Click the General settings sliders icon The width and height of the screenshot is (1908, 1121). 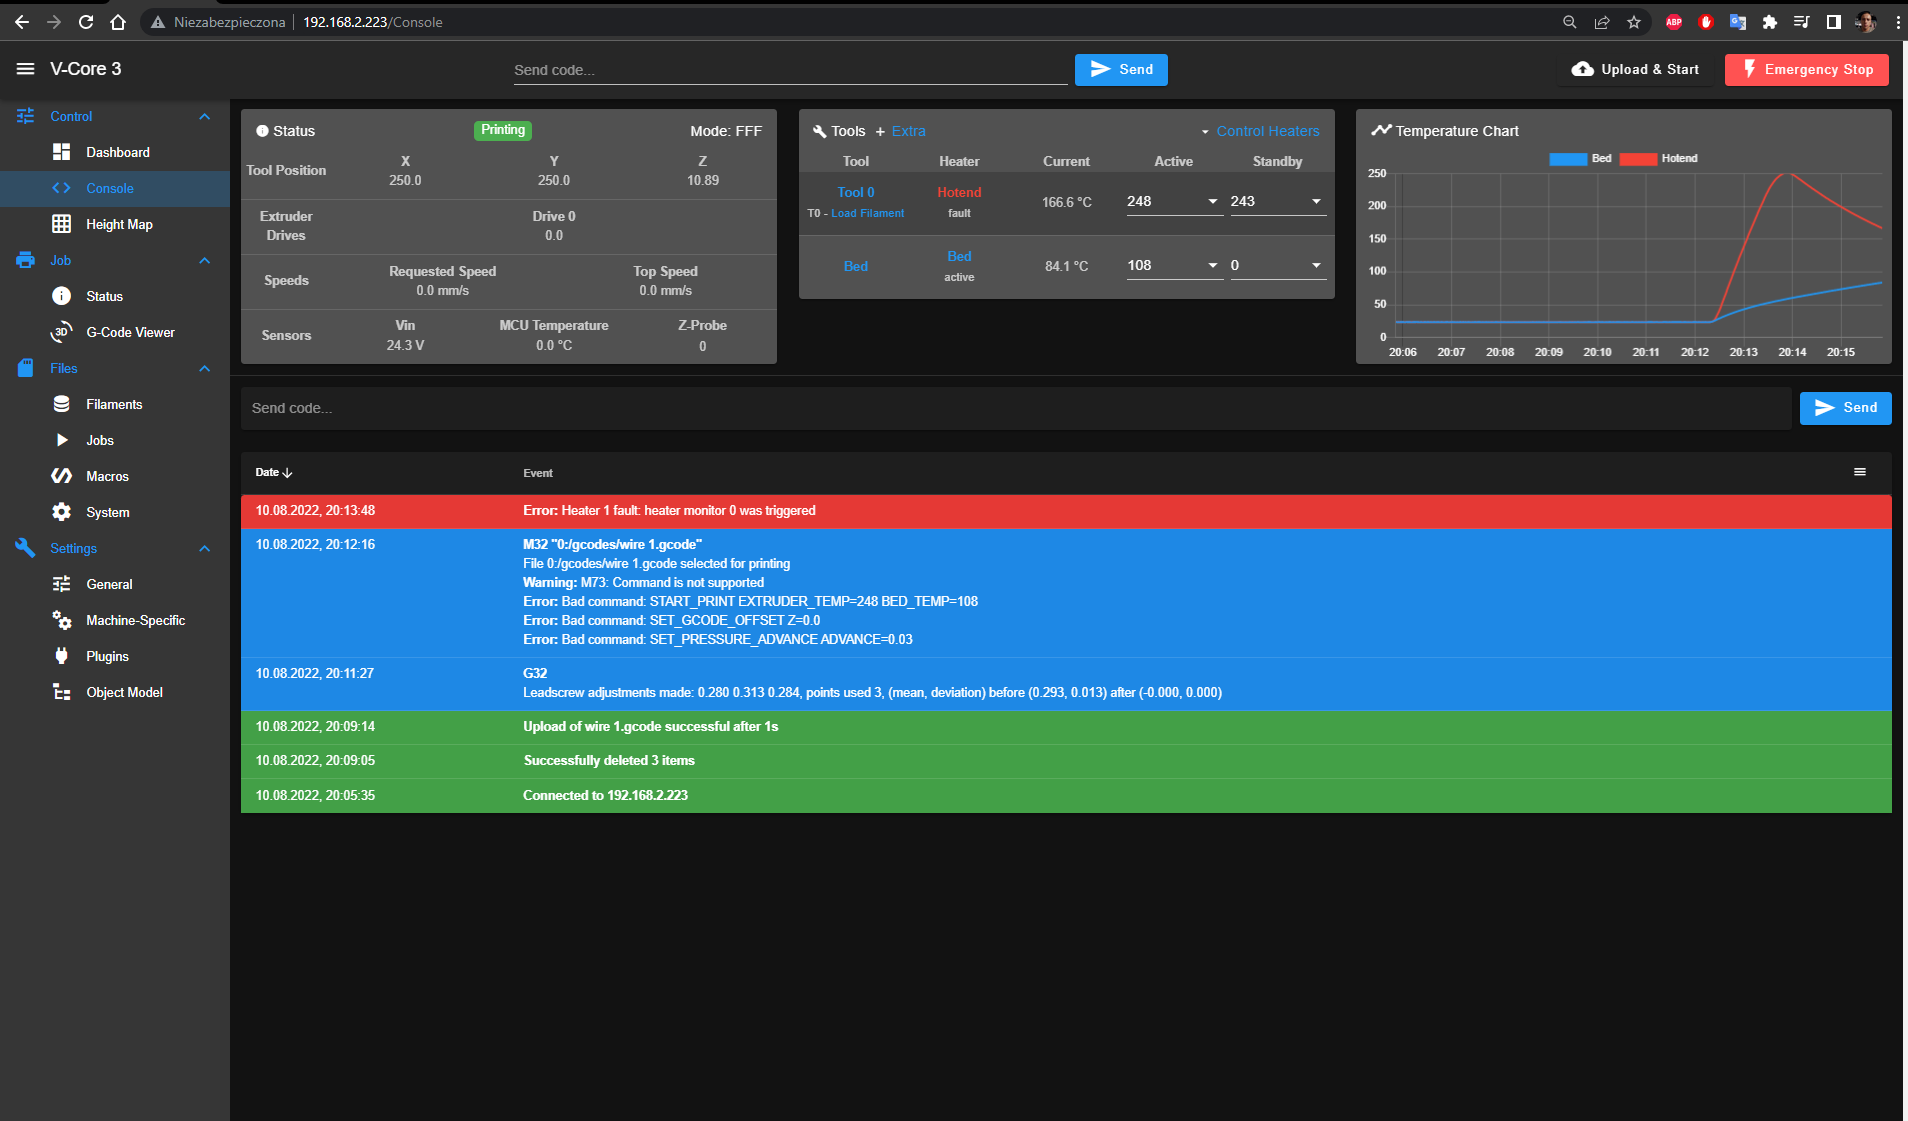[62, 584]
